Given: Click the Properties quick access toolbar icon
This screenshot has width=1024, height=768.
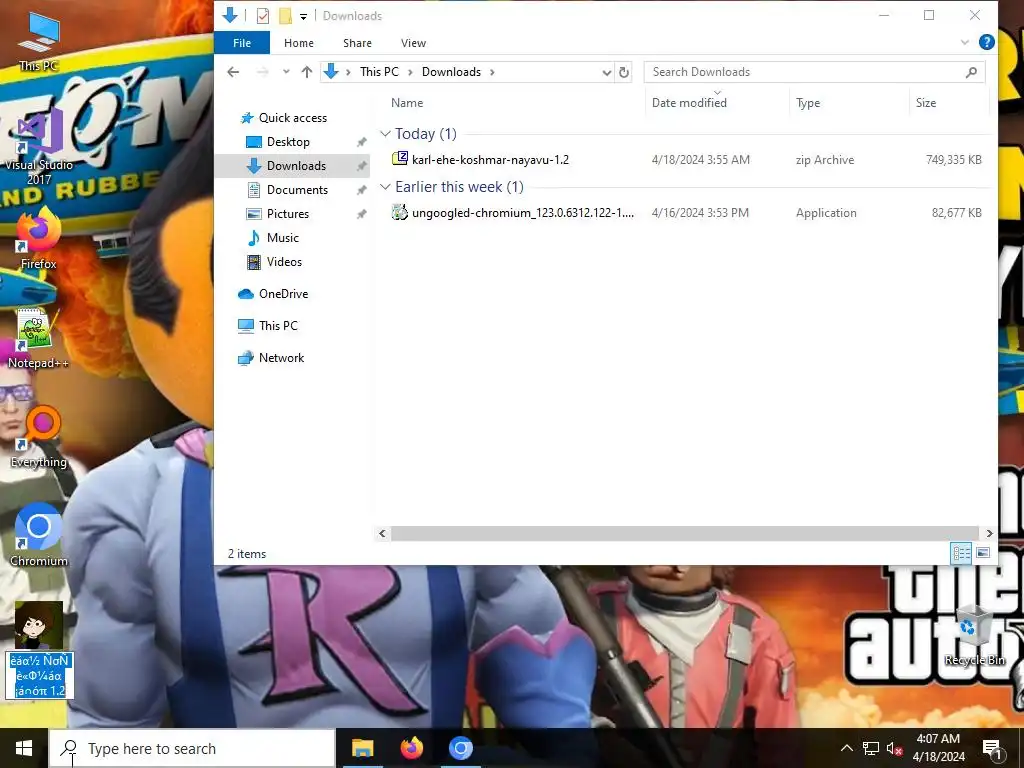Looking at the screenshot, I should coord(263,16).
